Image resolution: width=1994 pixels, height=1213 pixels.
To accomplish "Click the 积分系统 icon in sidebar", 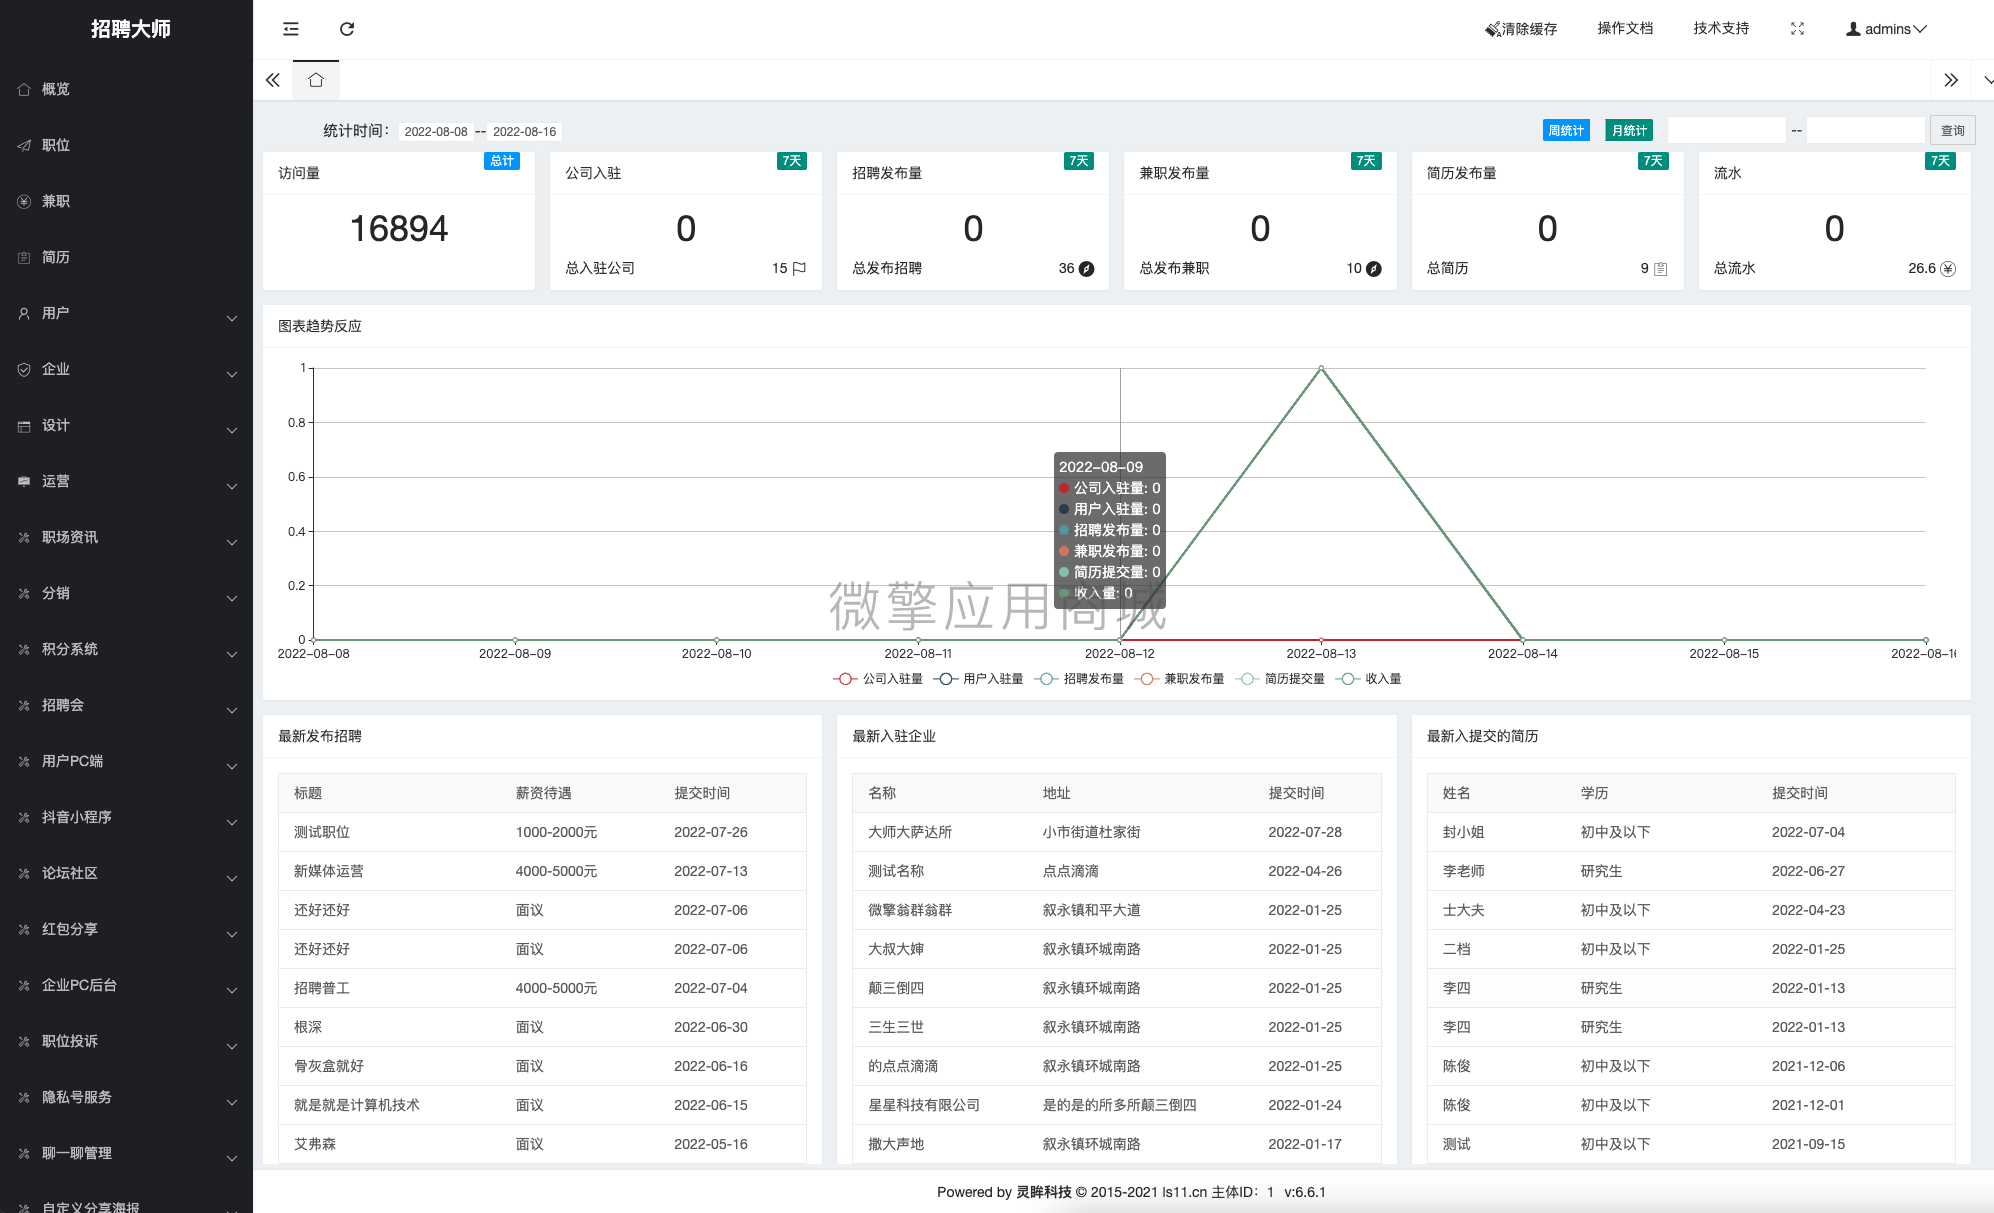I will click(24, 649).
